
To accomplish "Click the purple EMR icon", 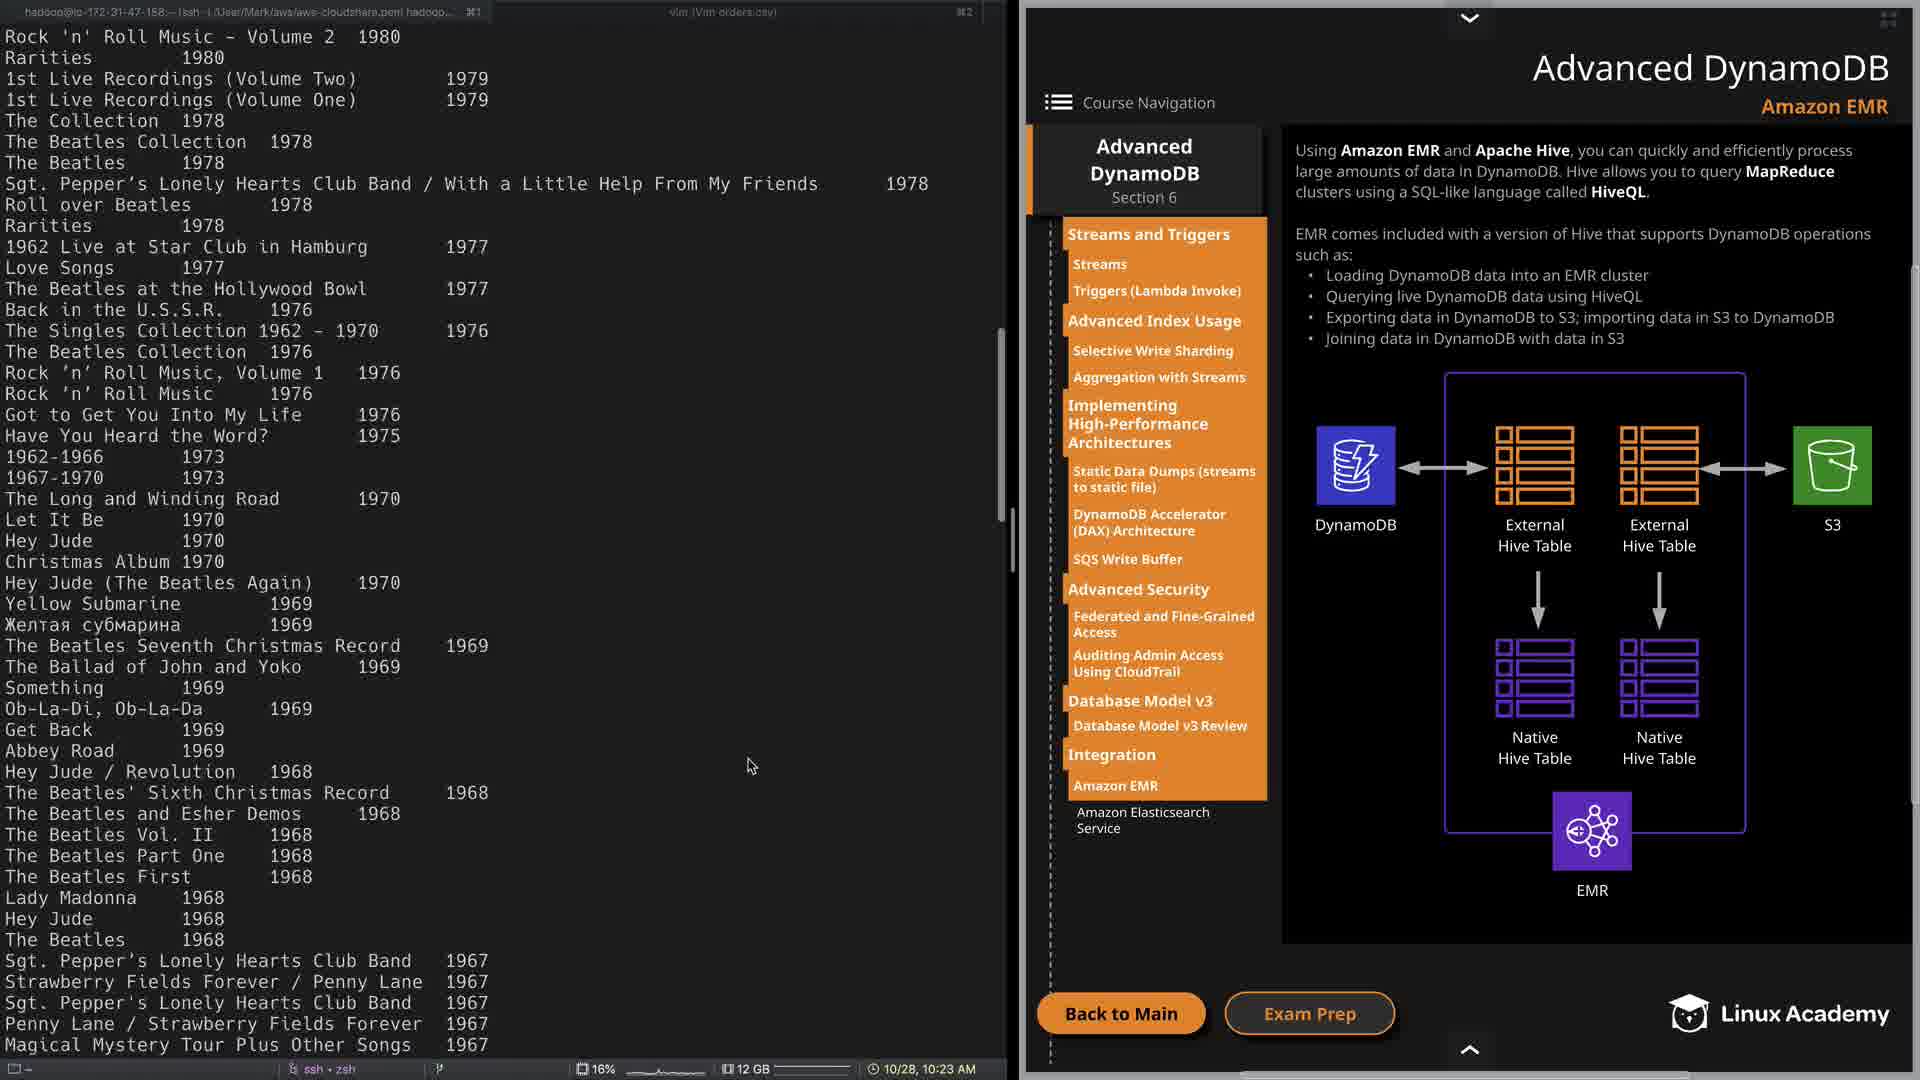I will click(1591, 831).
